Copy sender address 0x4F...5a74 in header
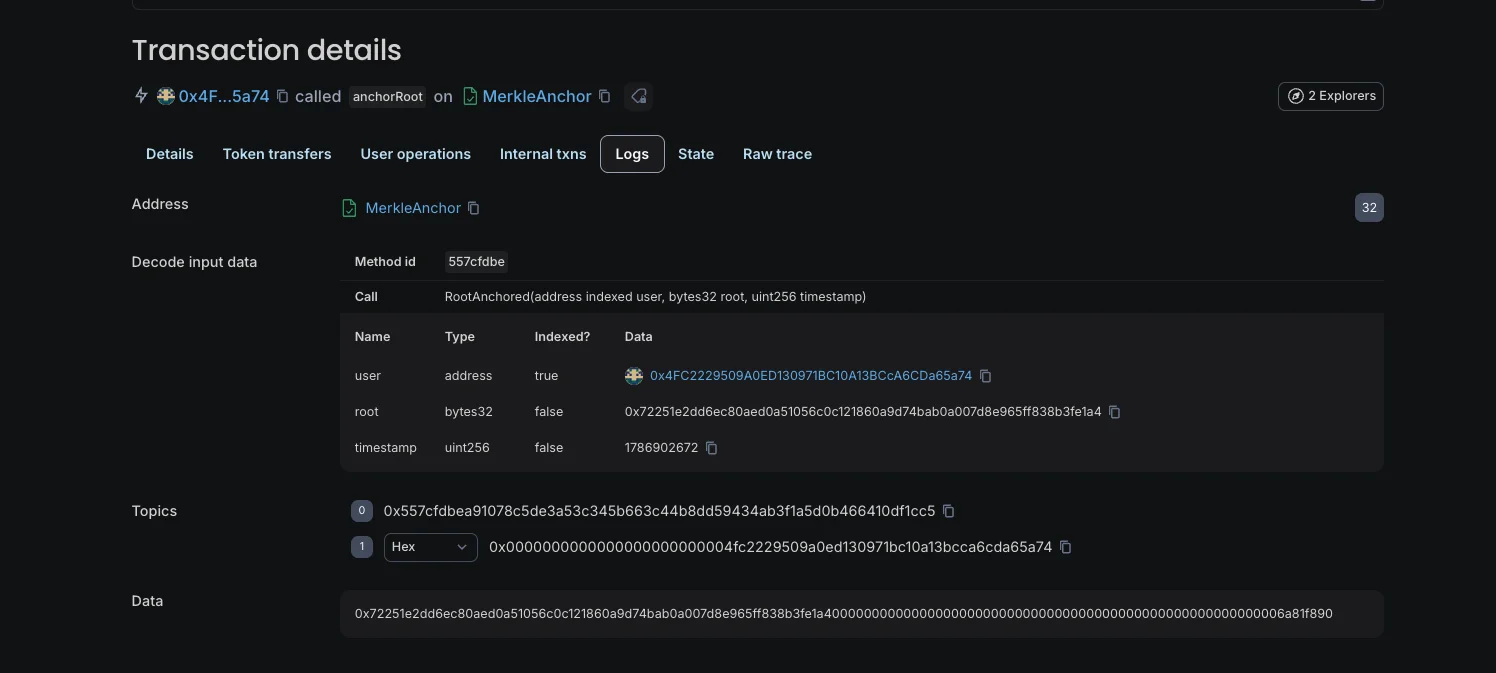 click(x=282, y=96)
